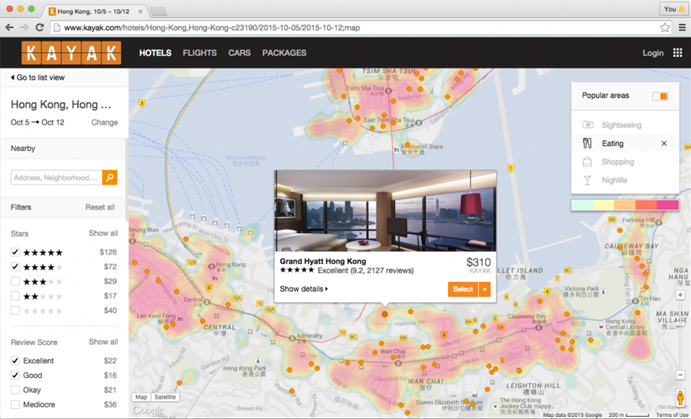Close the Hong Kong browser tab

tap(141, 11)
